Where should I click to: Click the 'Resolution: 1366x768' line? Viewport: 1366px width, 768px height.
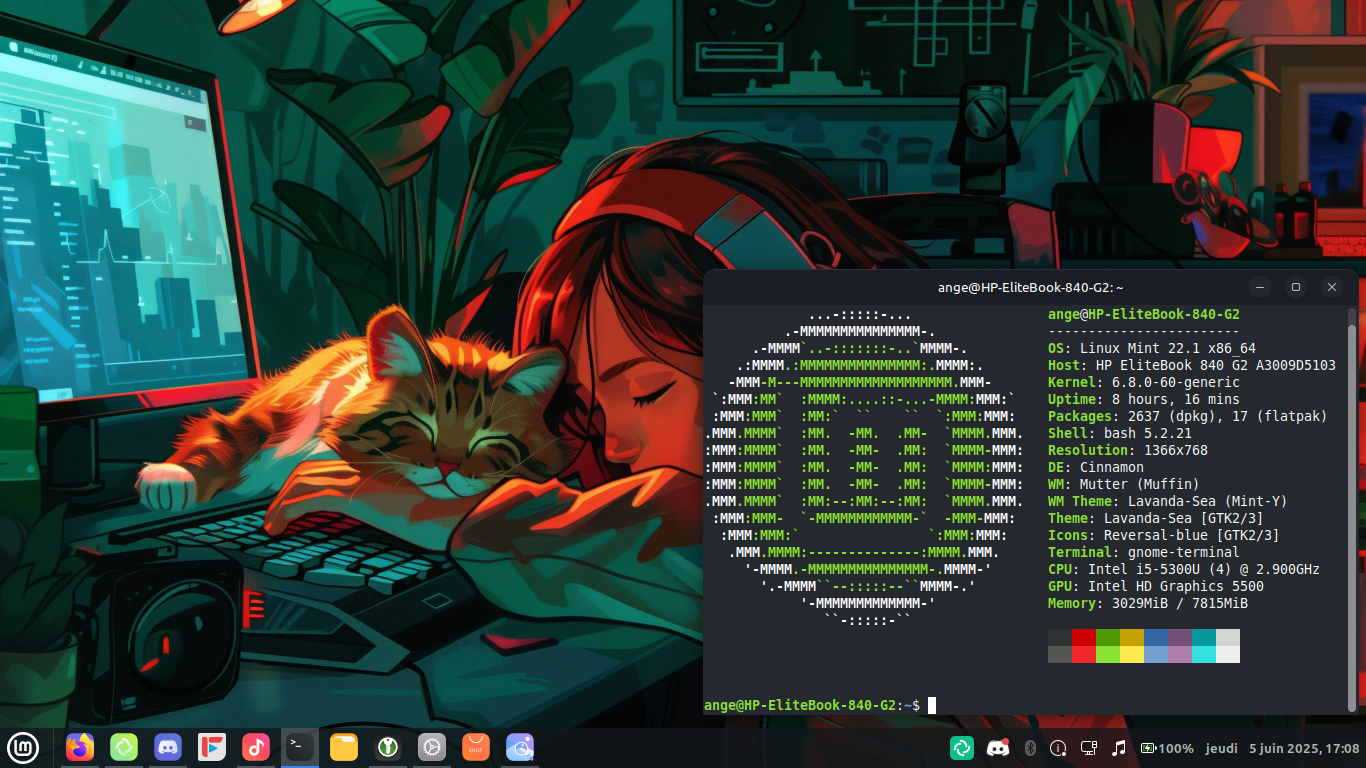pos(1128,450)
